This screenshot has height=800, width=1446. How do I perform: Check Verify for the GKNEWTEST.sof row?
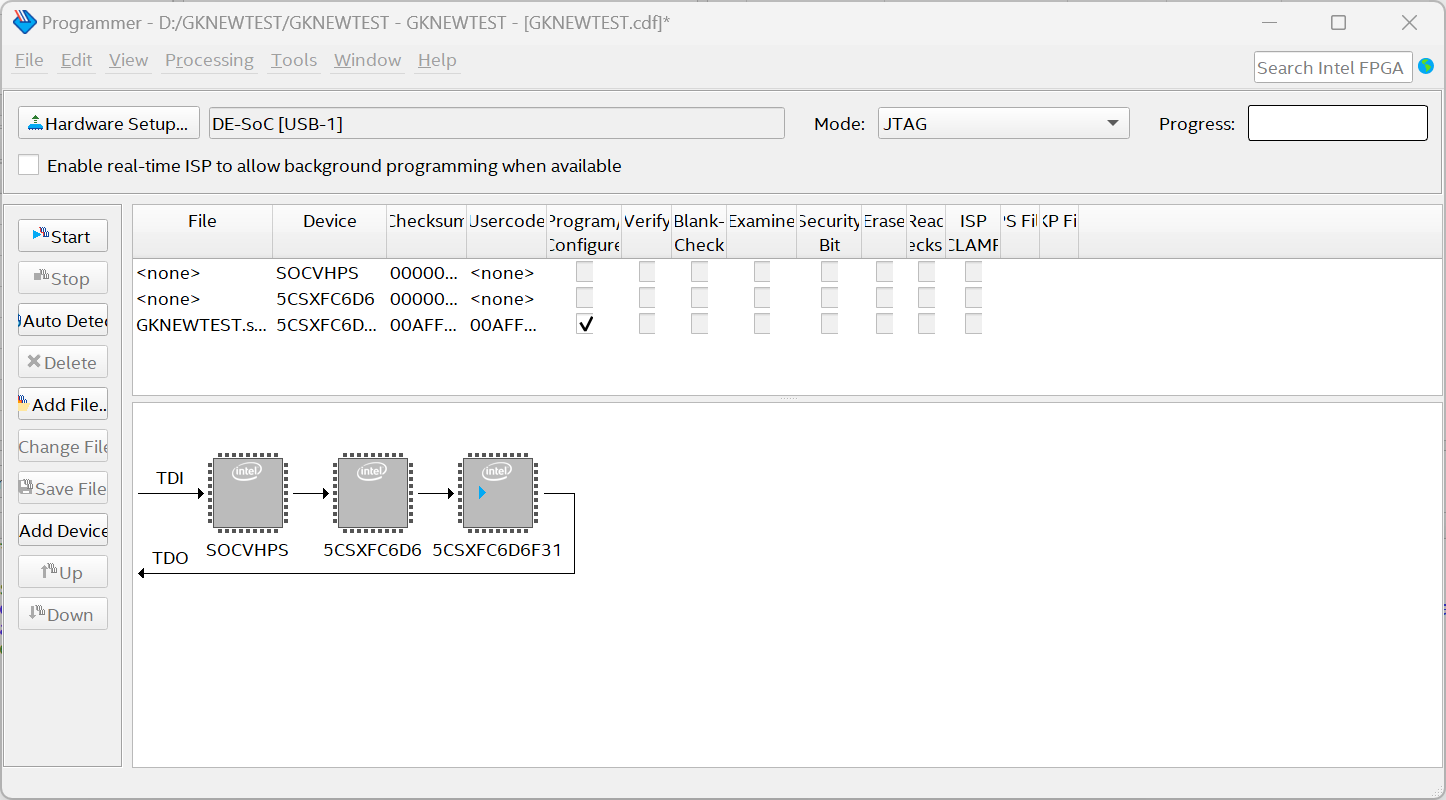pos(646,323)
